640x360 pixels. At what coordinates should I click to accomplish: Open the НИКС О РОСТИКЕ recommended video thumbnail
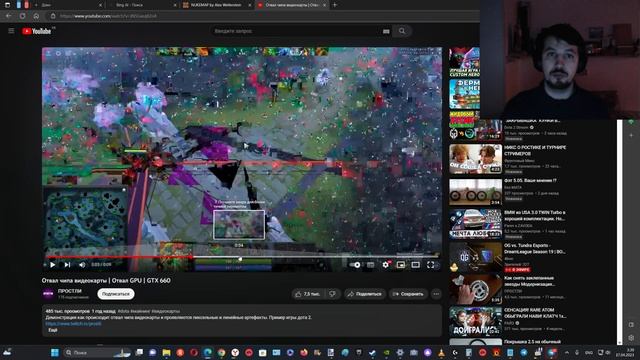[476, 159]
